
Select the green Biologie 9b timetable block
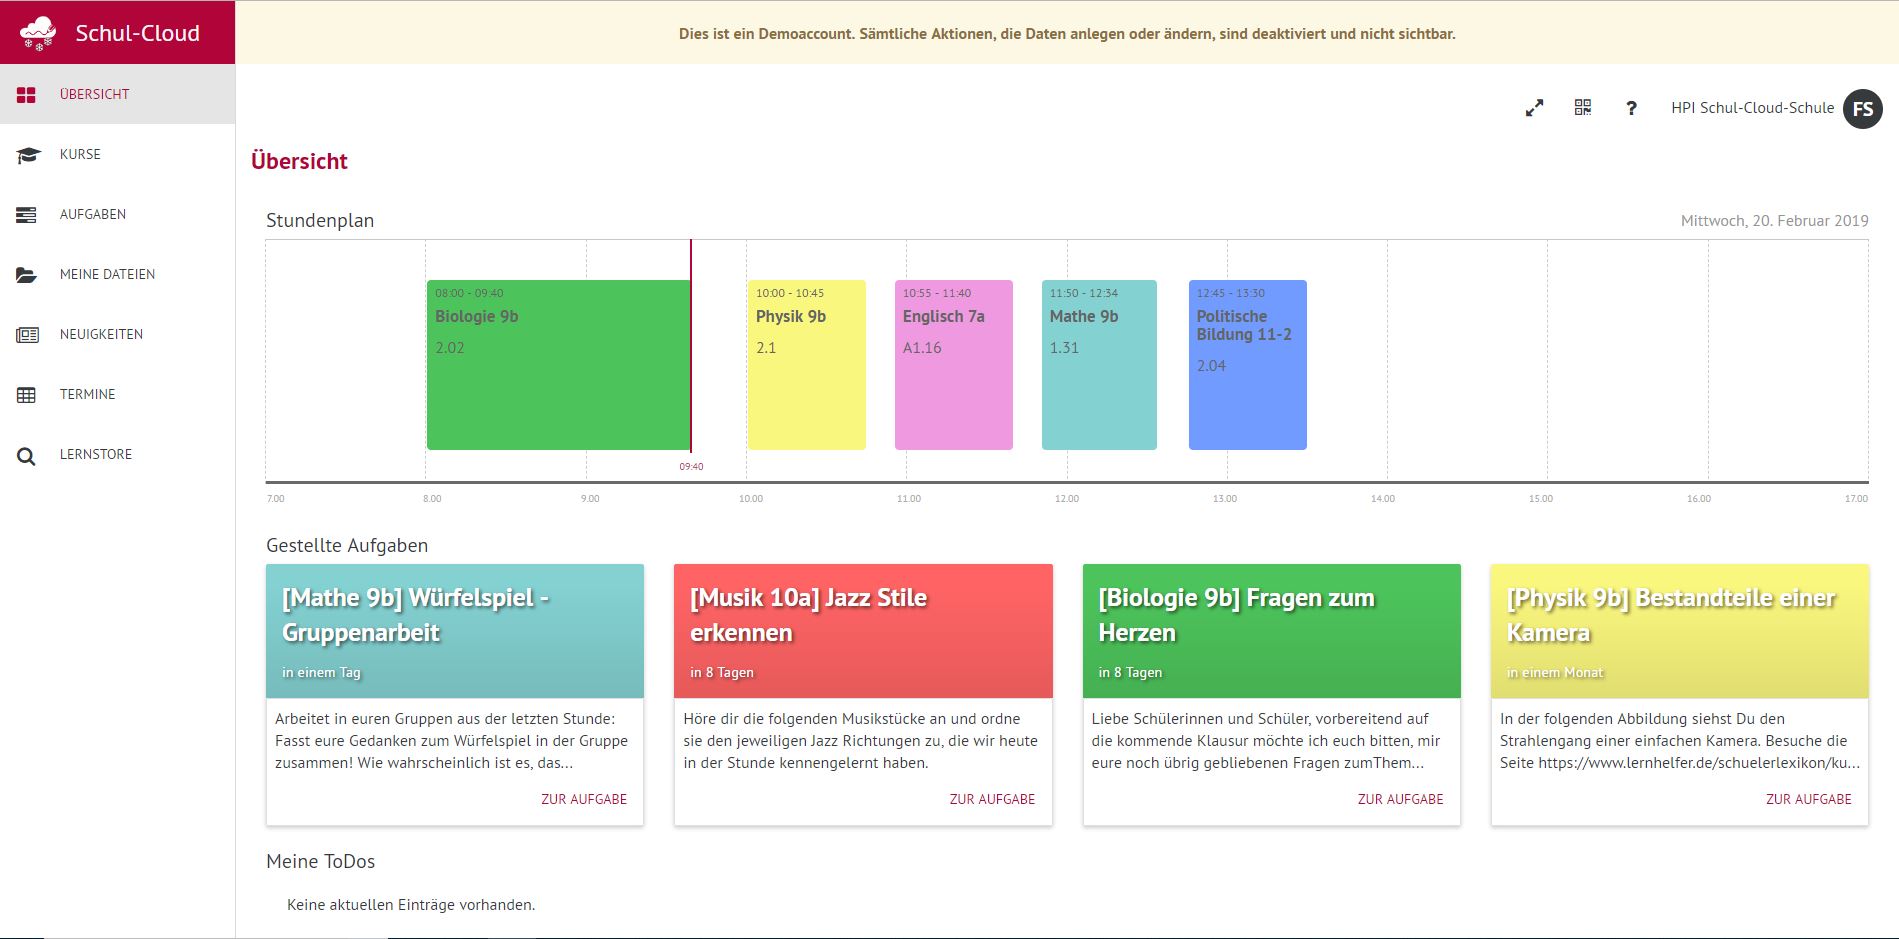557,365
